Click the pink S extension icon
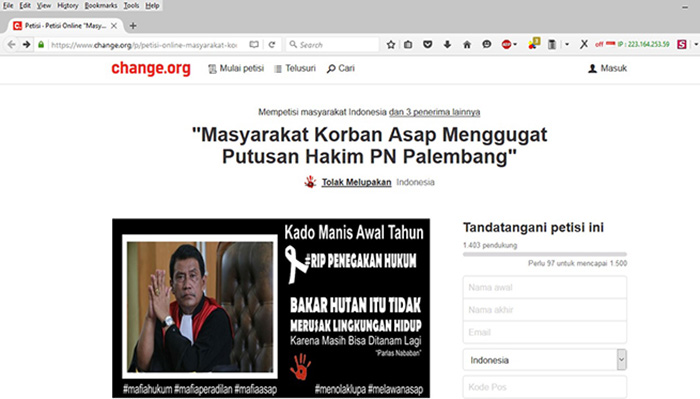The width and height of the screenshot is (700, 399). click(681, 45)
